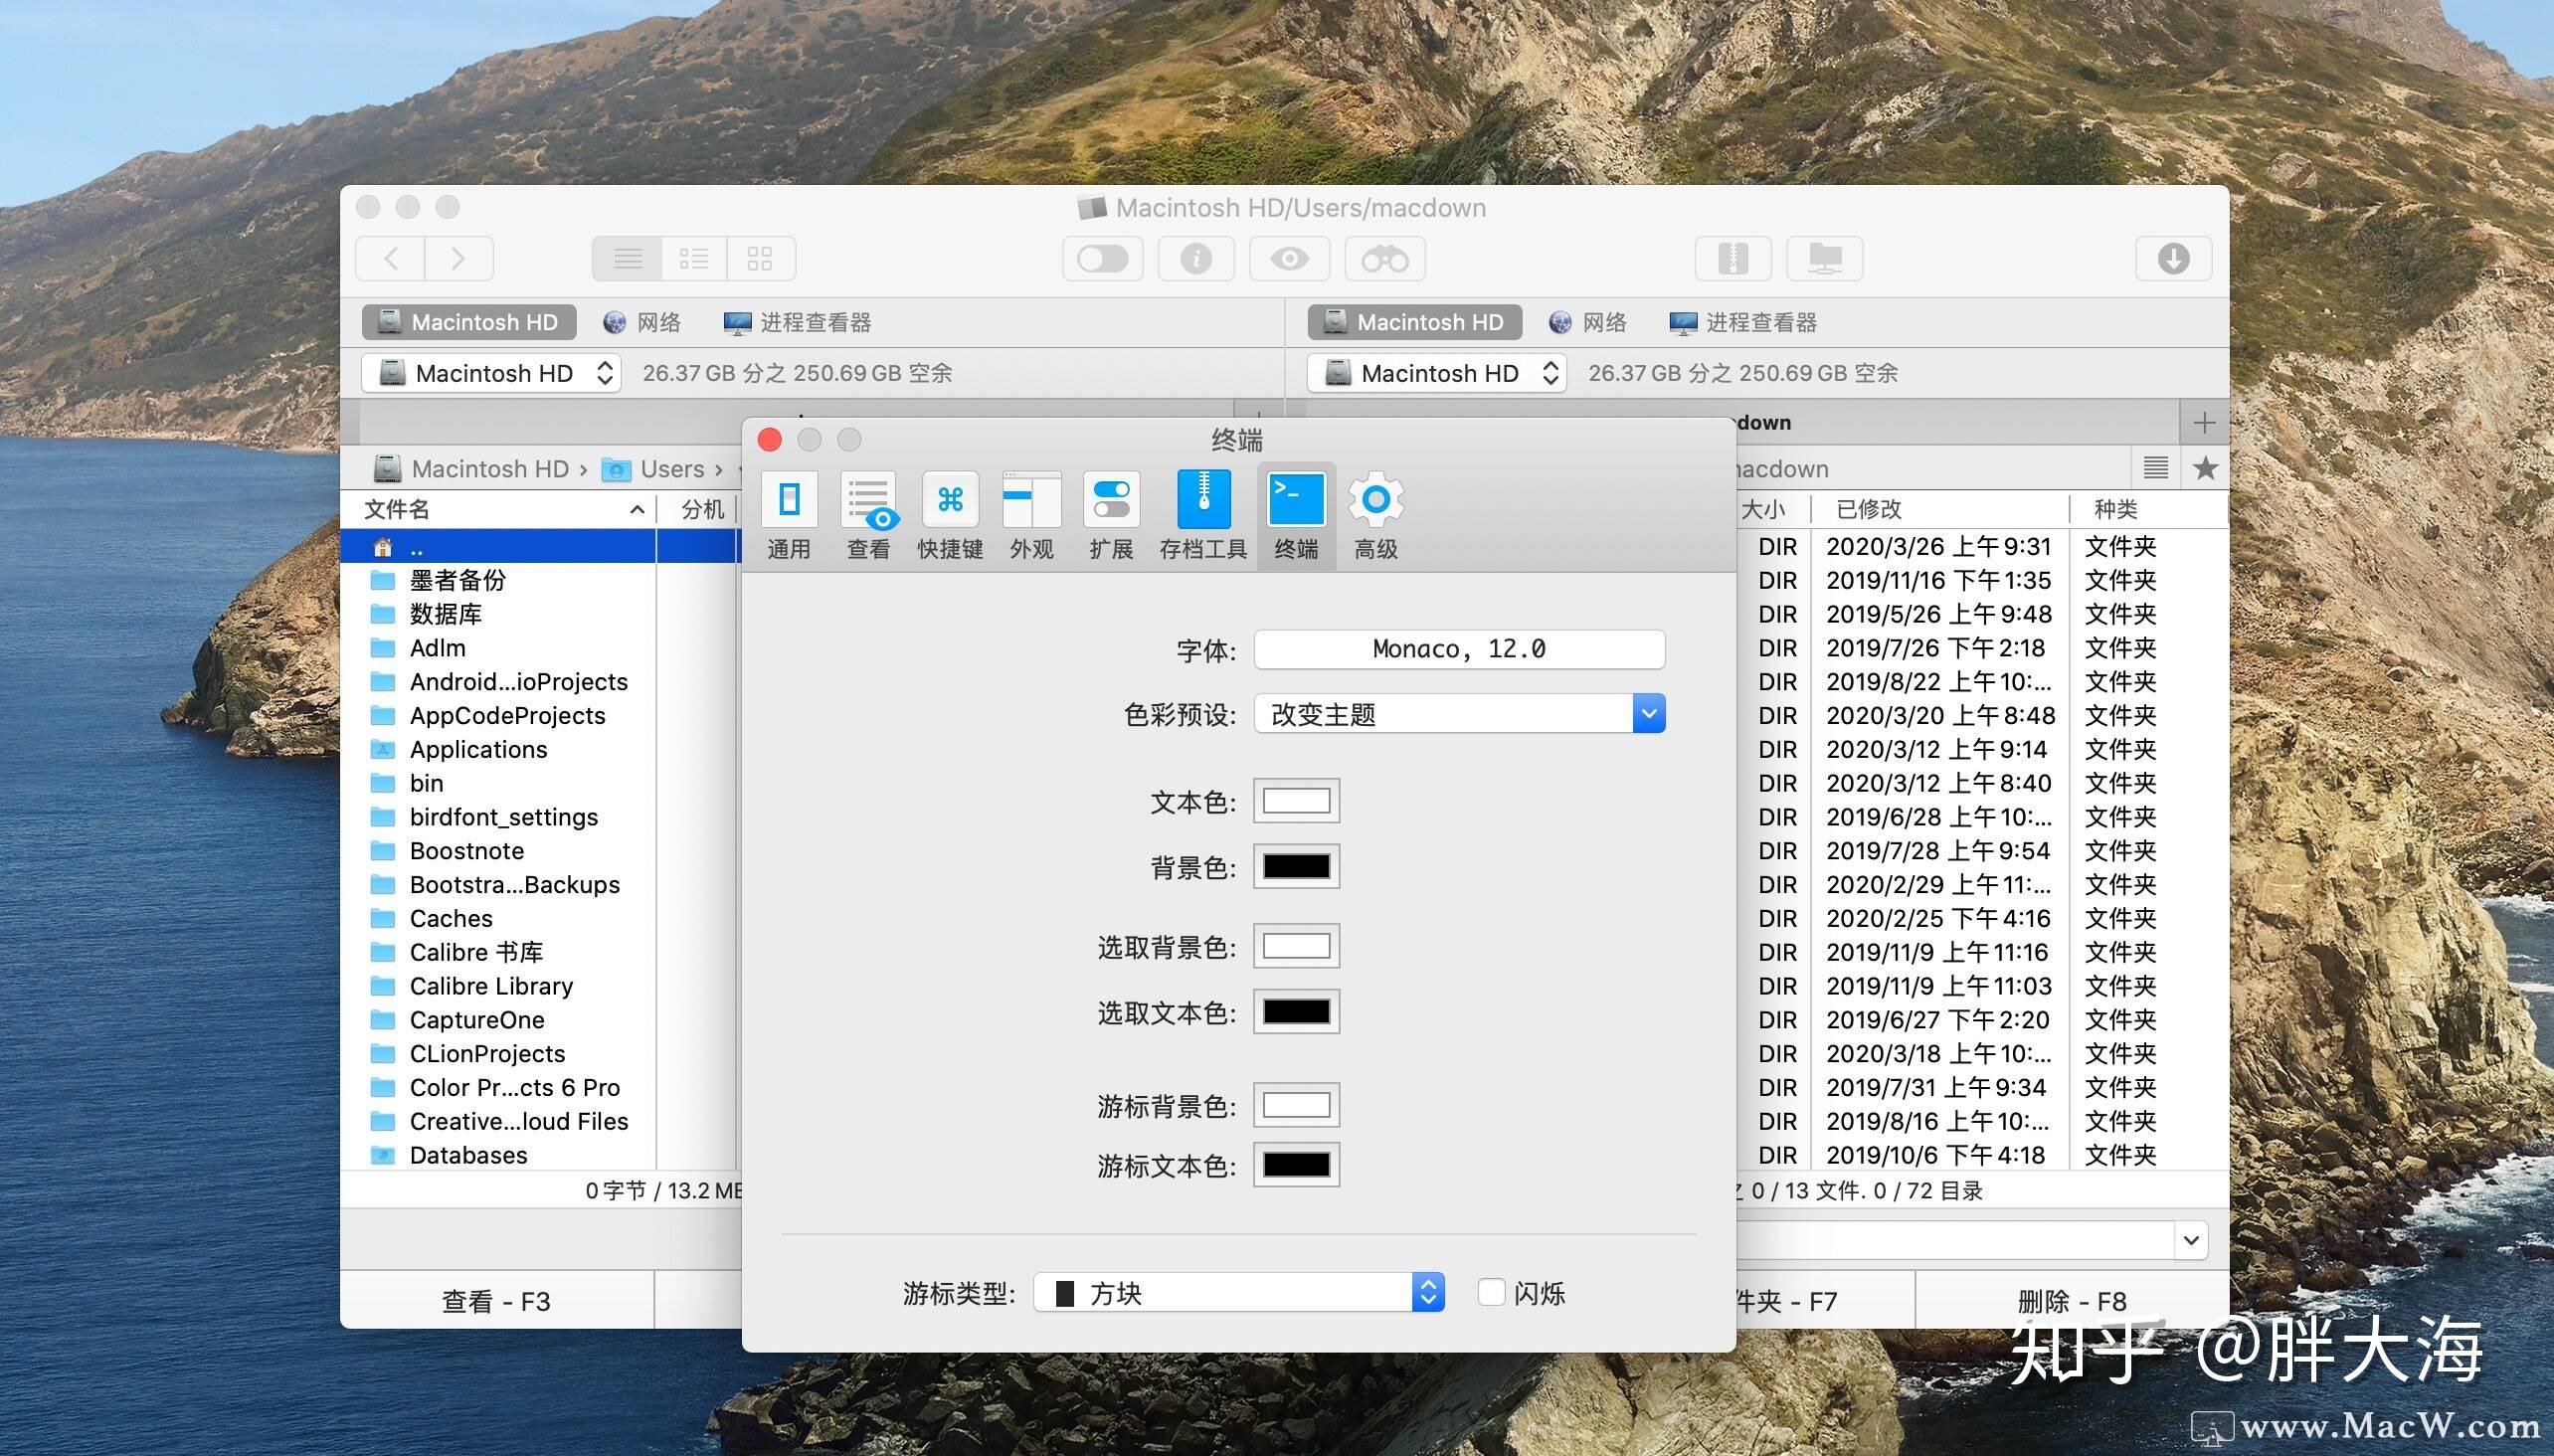Viewport: 2554px width, 1456px height.
Task: Select the right pane 网络 tab
Action: pos(1588,322)
